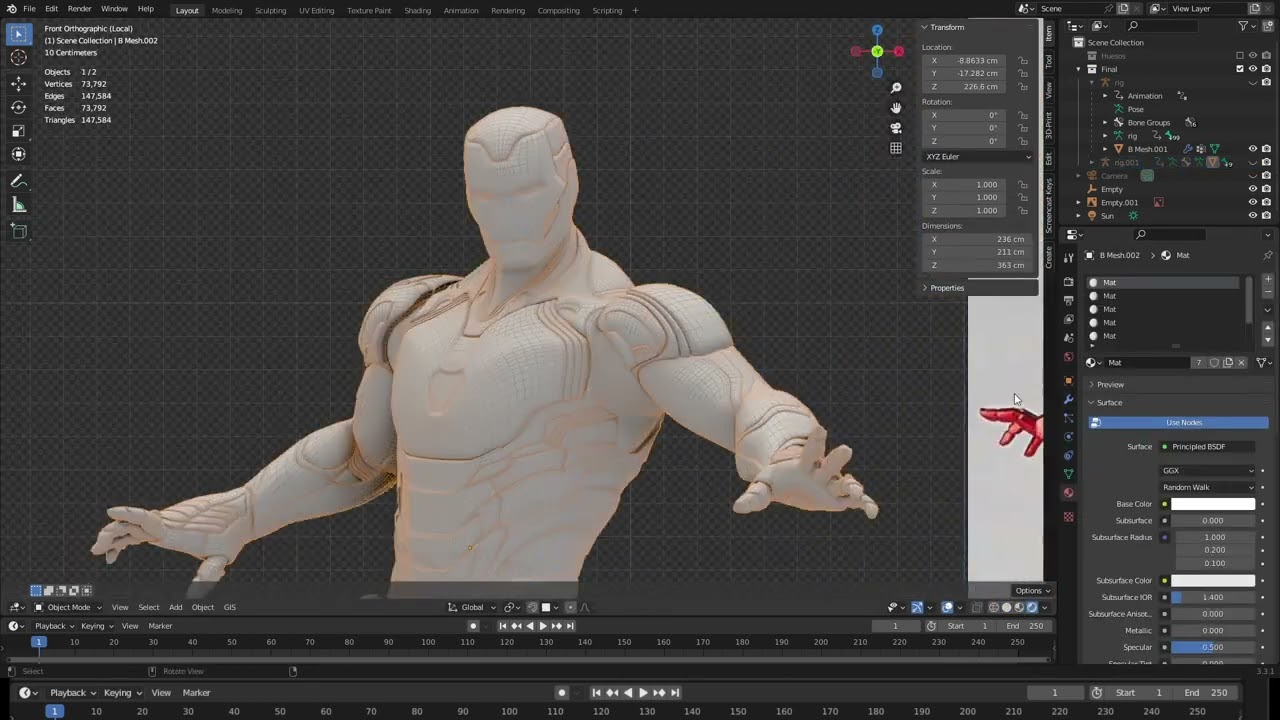
Task: Click the fake user shield icon for Mat
Action: tap(1214, 363)
